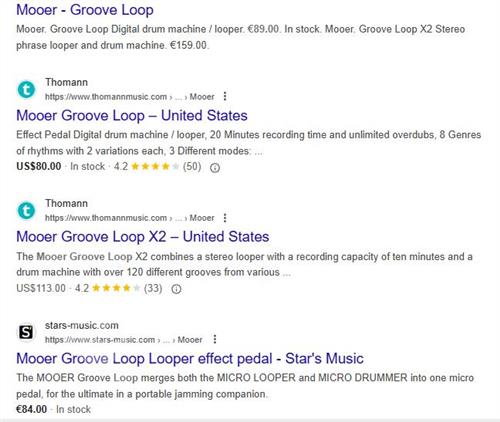The height and width of the screenshot is (422, 500).
Task: Click star rating of the US$113.00 result
Action: 116,288
